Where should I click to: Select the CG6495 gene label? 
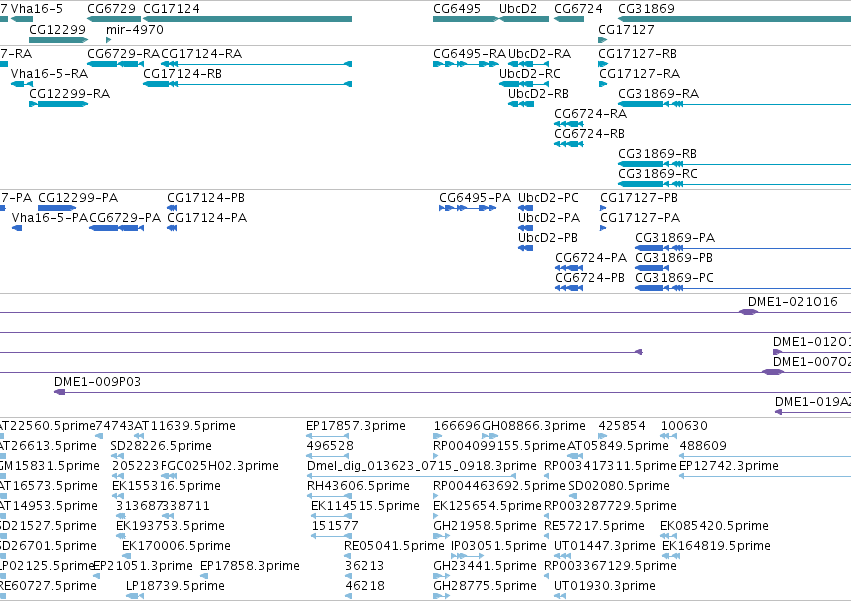pos(457,9)
